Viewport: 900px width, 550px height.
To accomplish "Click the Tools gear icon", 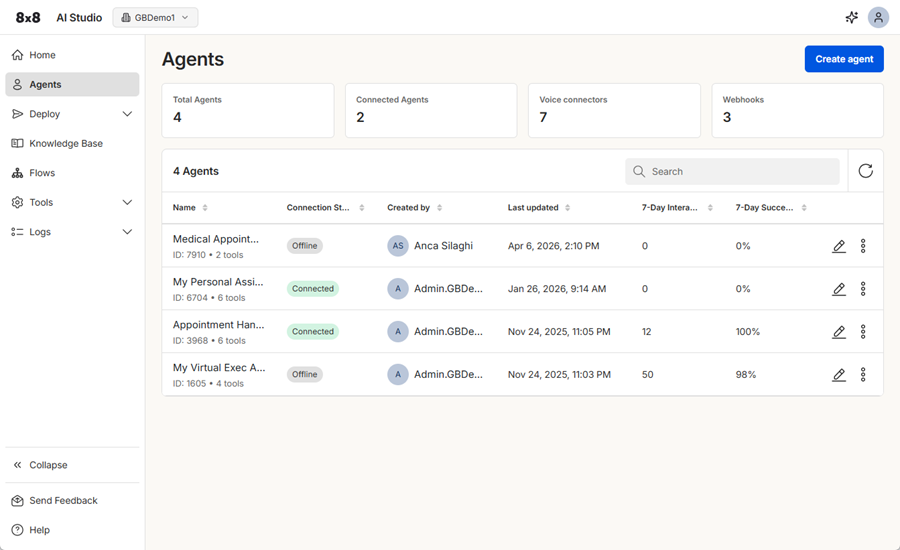I will [x=18, y=202].
